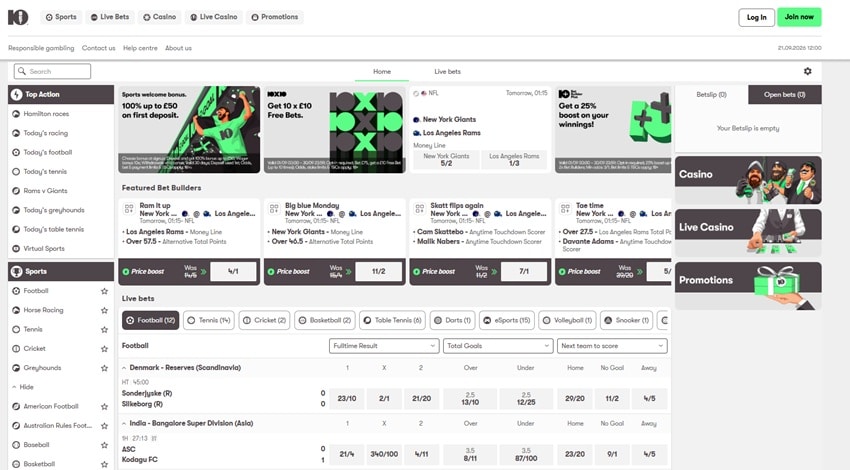Select Darts (1) live filter

click(x=453, y=320)
